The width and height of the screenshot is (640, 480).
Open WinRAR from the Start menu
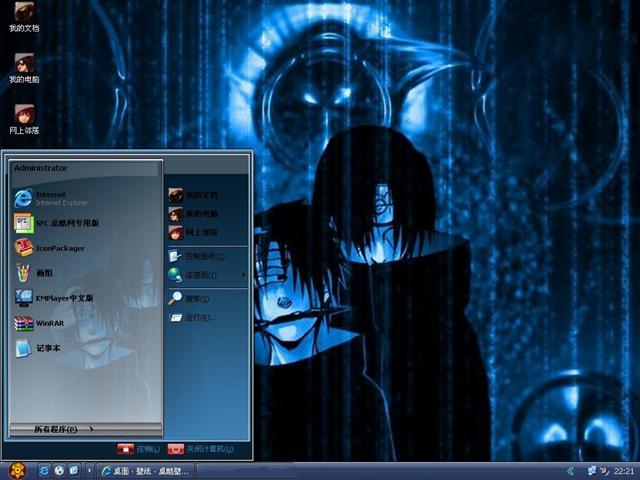(x=39, y=323)
